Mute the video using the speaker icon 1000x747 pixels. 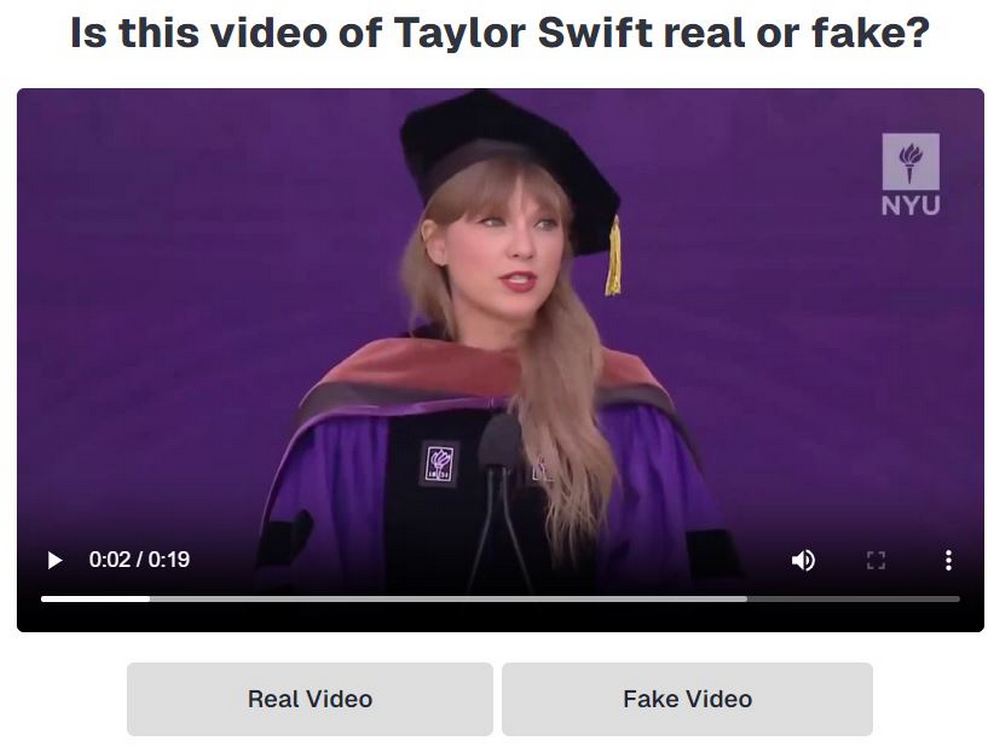pos(803,560)
